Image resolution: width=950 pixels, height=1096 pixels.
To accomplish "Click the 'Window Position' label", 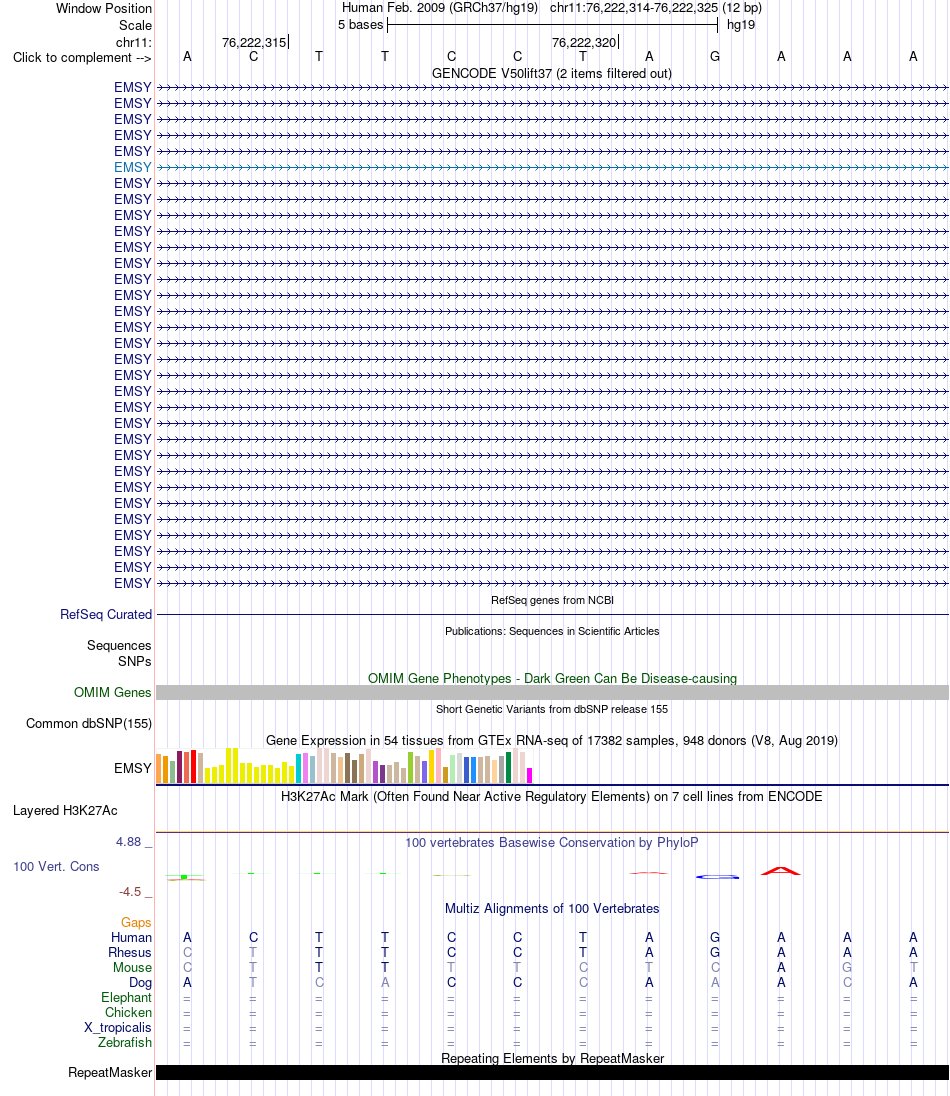I will (x=103, y=8).
